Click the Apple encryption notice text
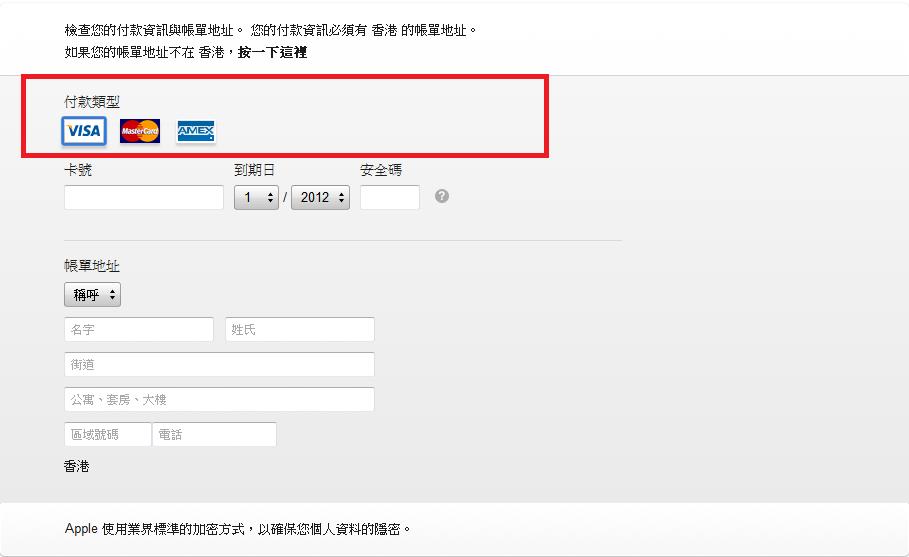The width and height of the screenshot is (909, 557). pyautogui.click(x=238, y=529)
